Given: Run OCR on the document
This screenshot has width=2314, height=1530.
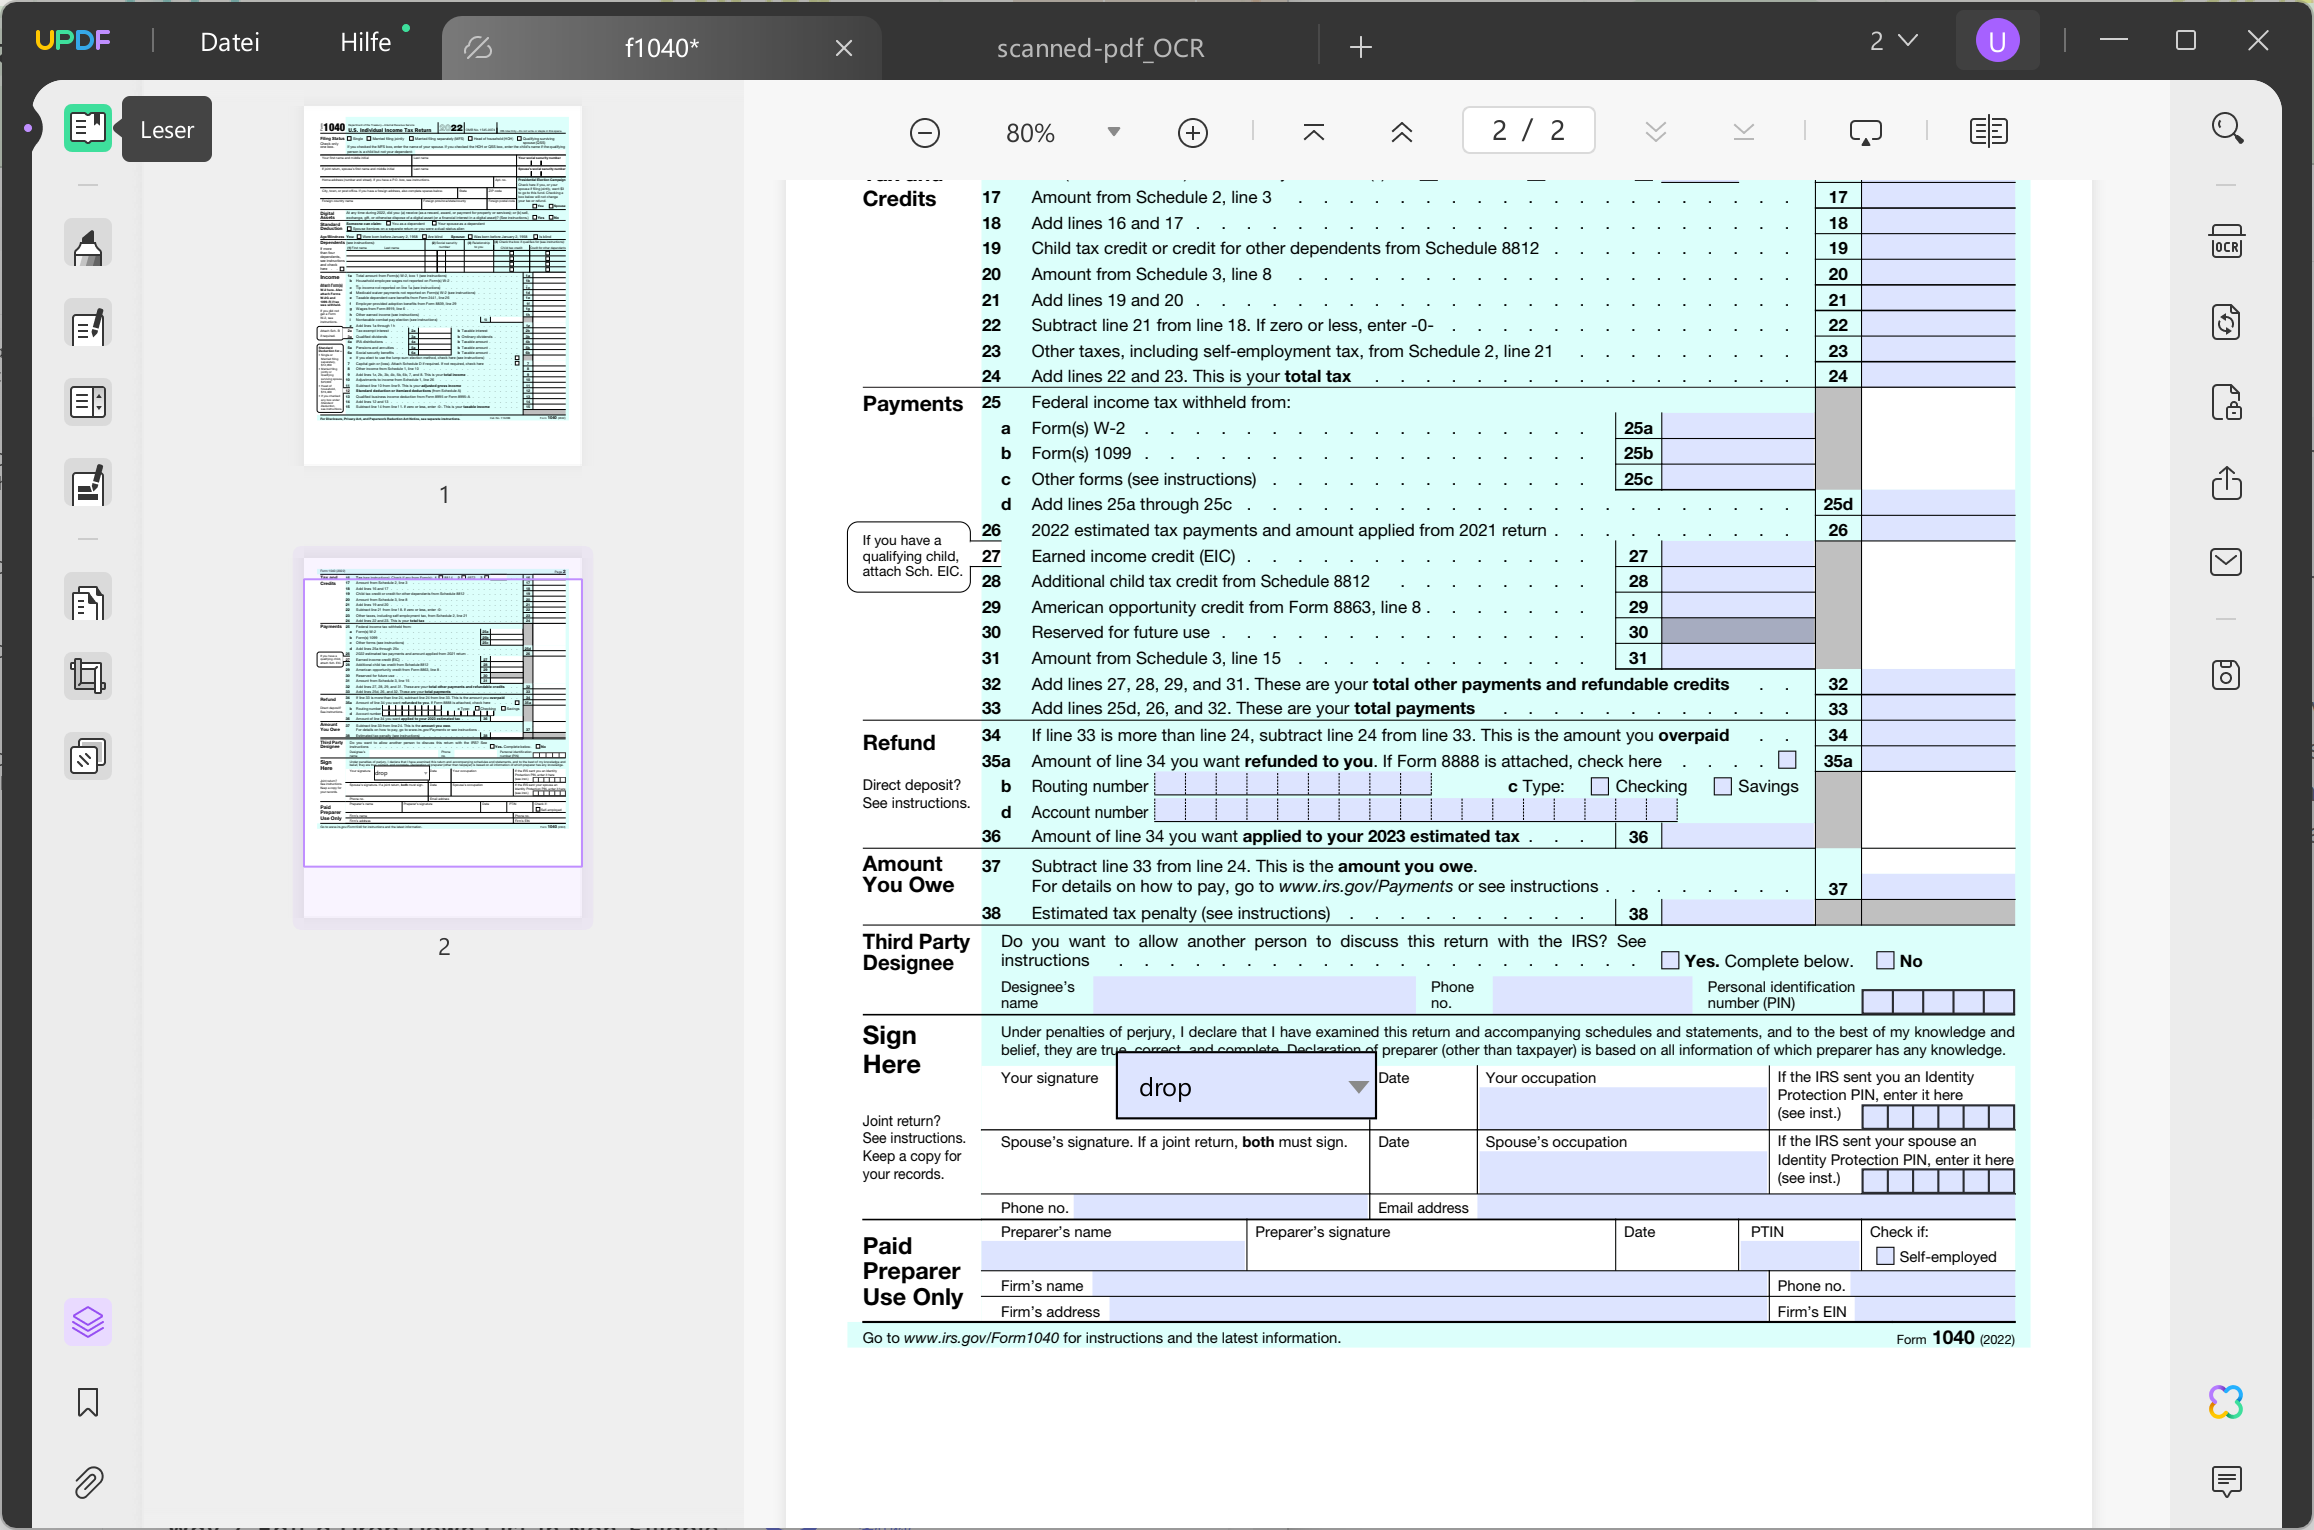Looking at the screenshot, I should click(2227, 241).
